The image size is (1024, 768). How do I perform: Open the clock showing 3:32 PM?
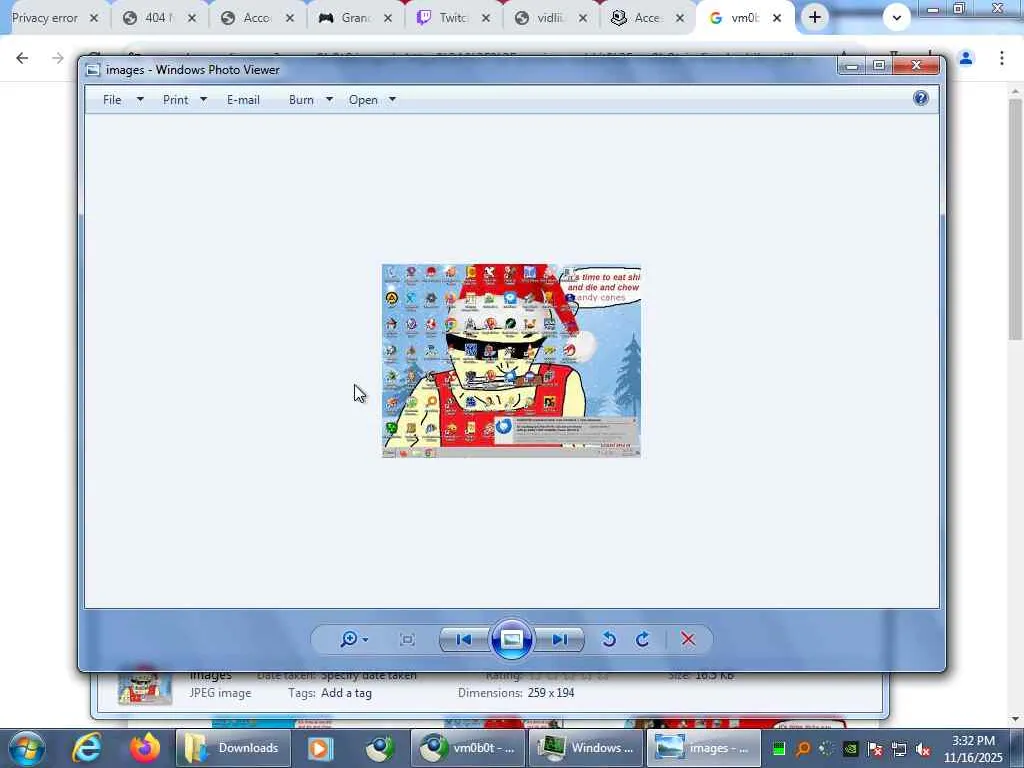[973, 749]
